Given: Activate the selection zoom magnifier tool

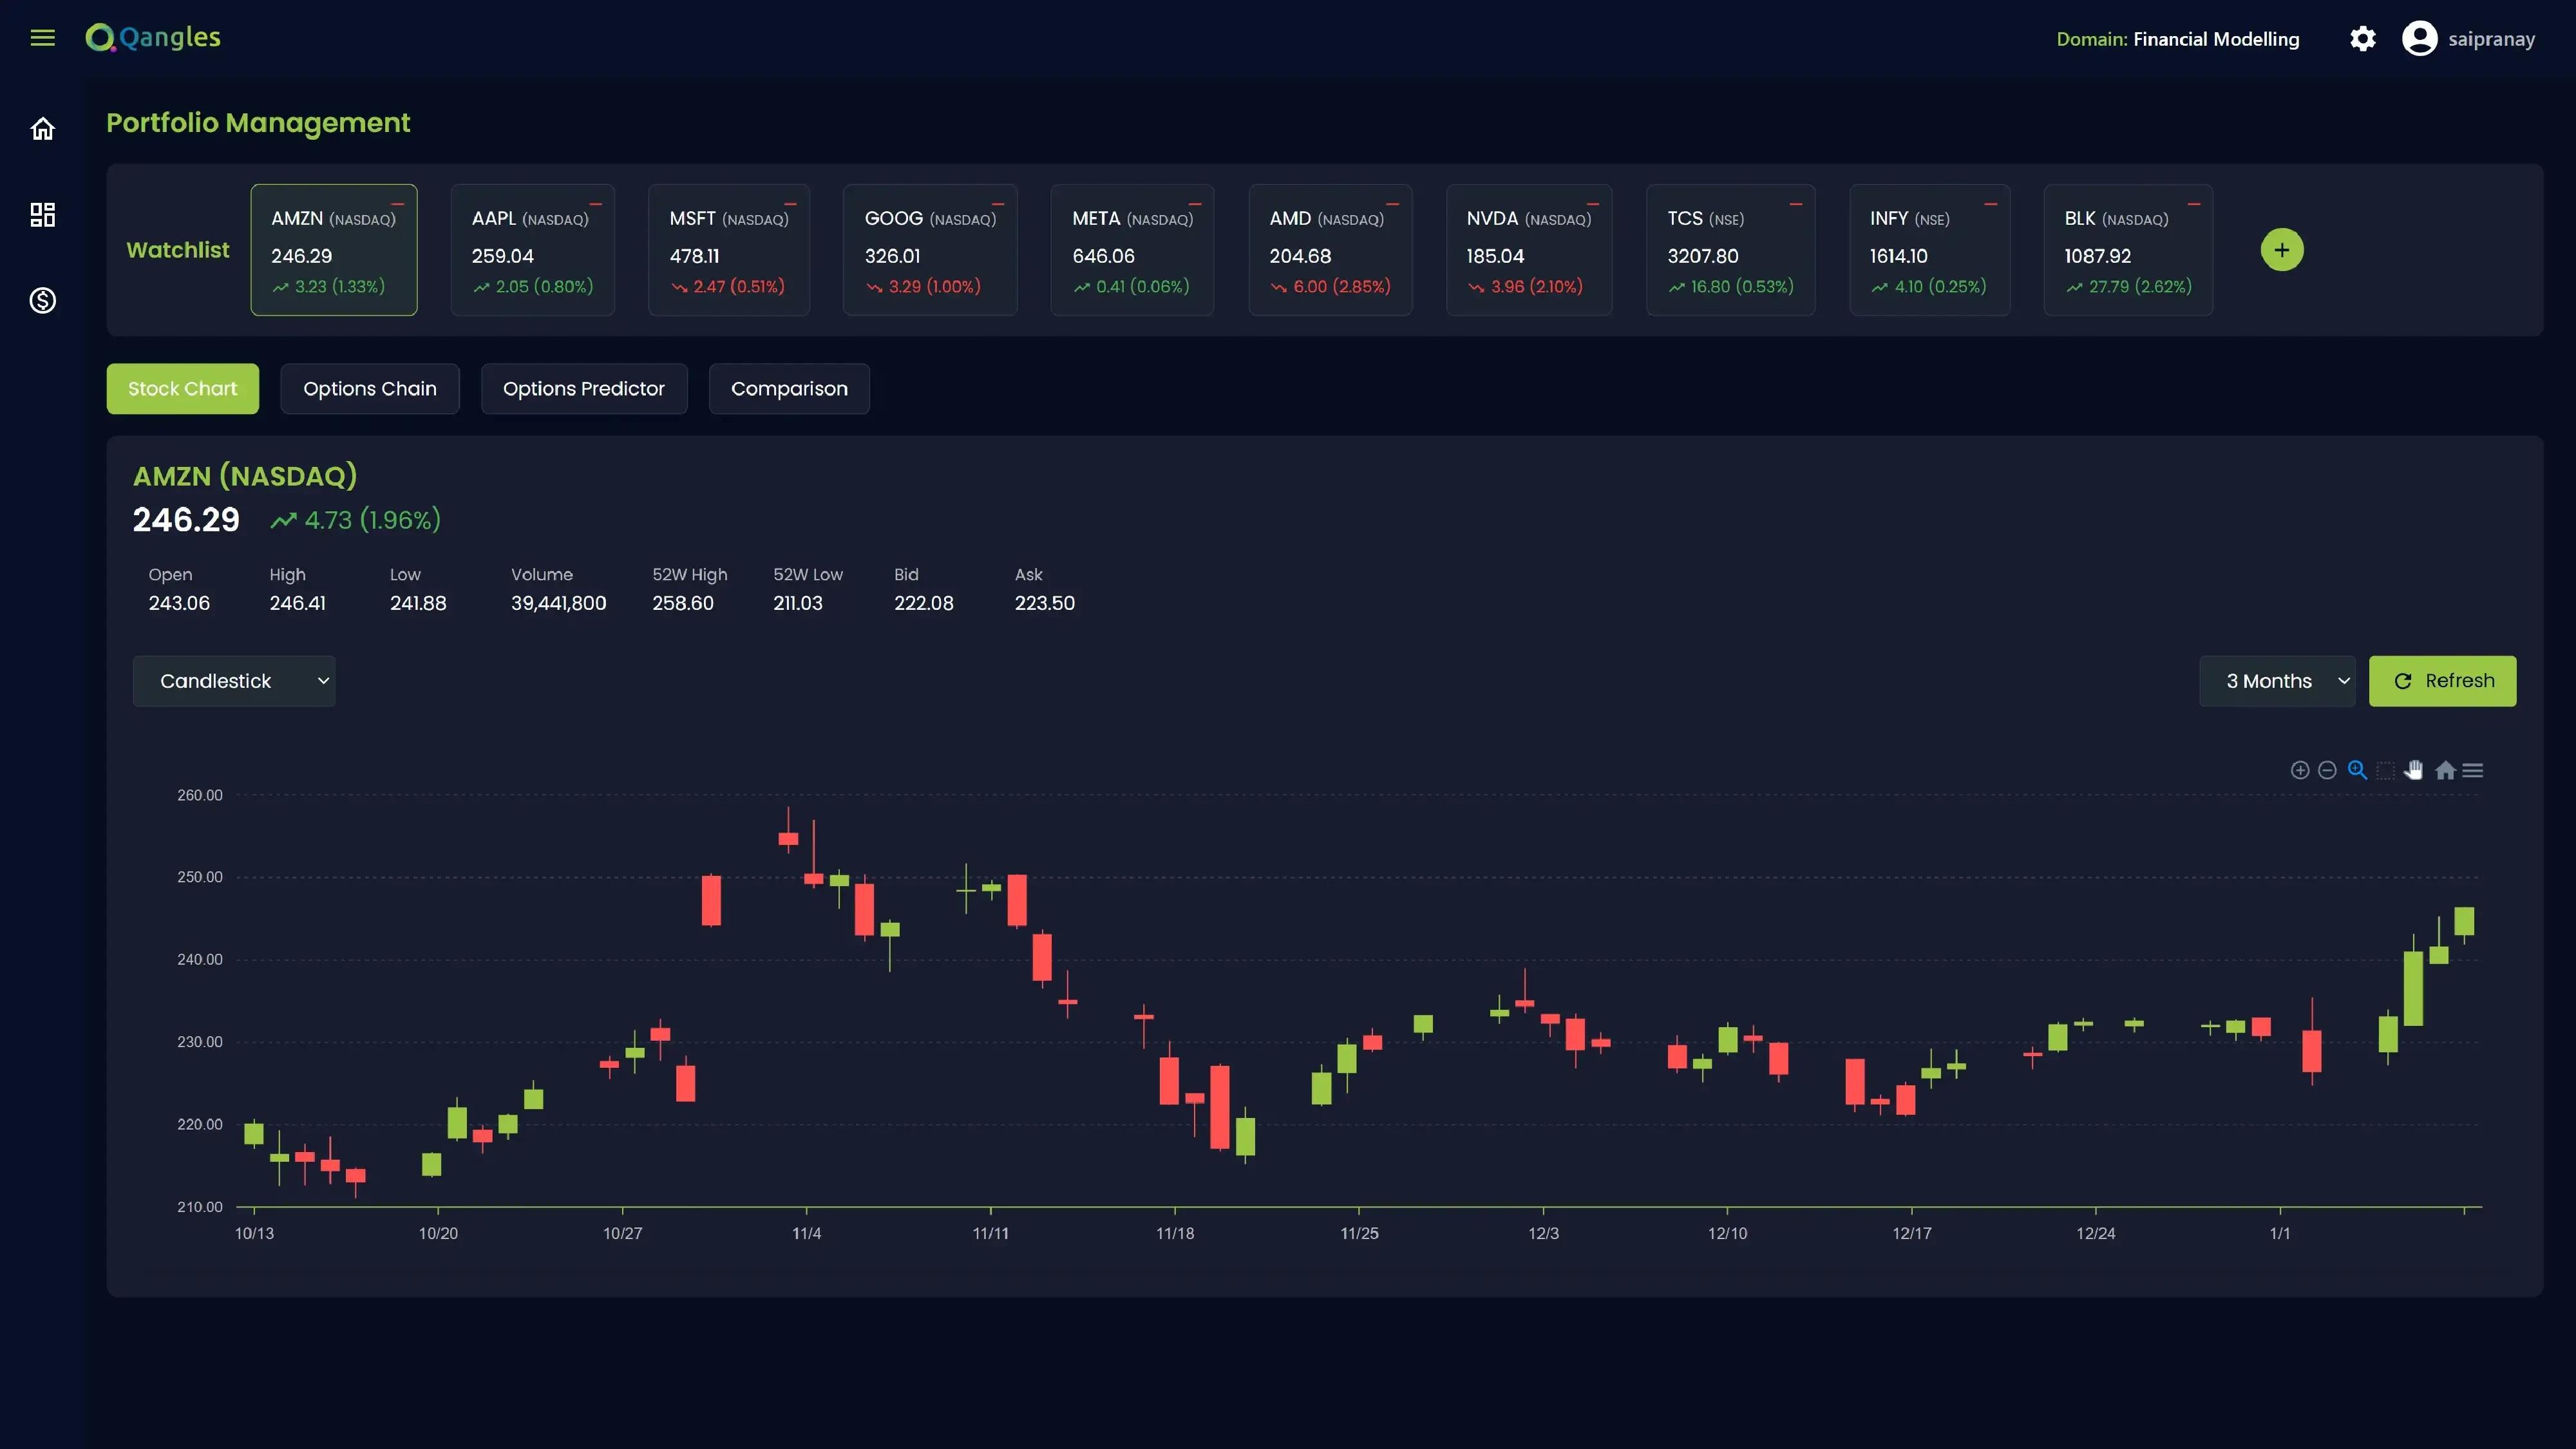Looking at the screenshot, I should point(2357,769).
